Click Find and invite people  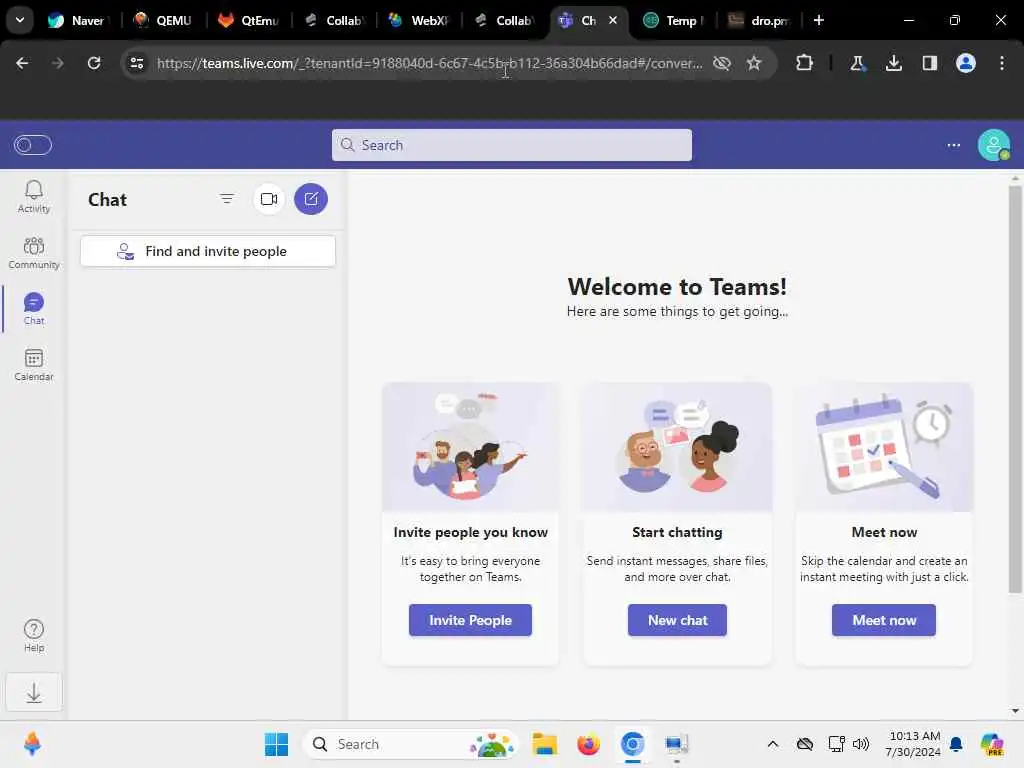(x=208, y=251)
